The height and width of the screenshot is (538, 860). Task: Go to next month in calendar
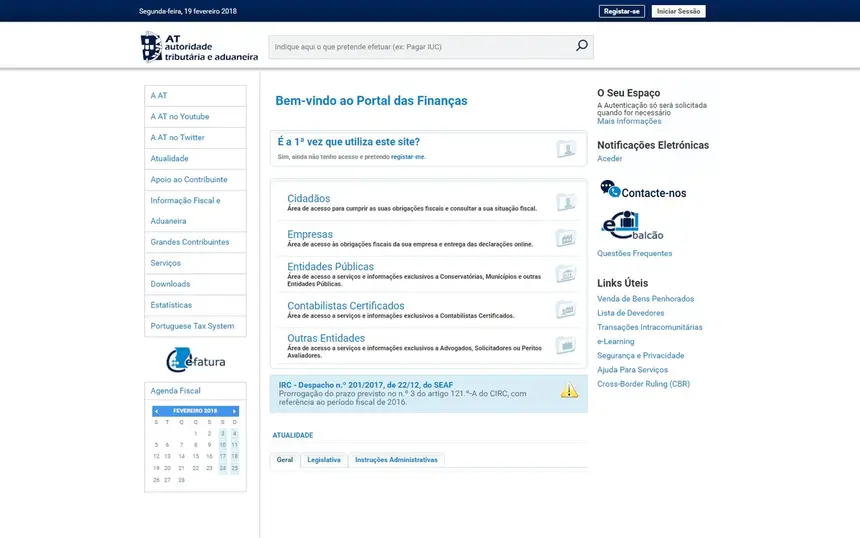click(x=234, y=411)
